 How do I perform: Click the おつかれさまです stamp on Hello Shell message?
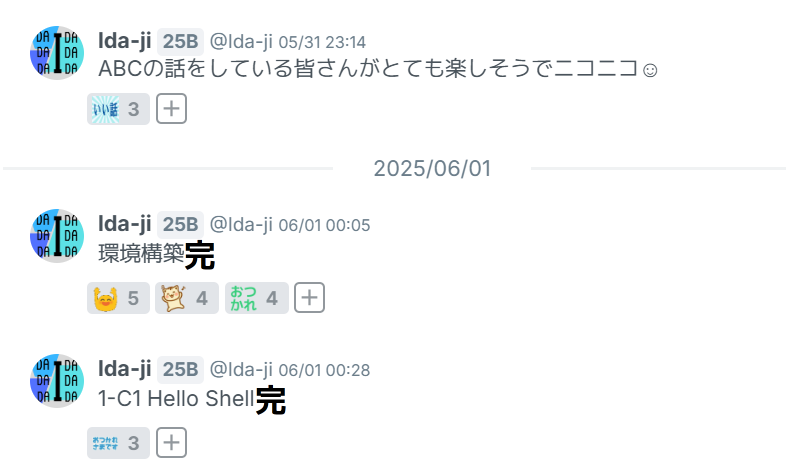point(118,443)
